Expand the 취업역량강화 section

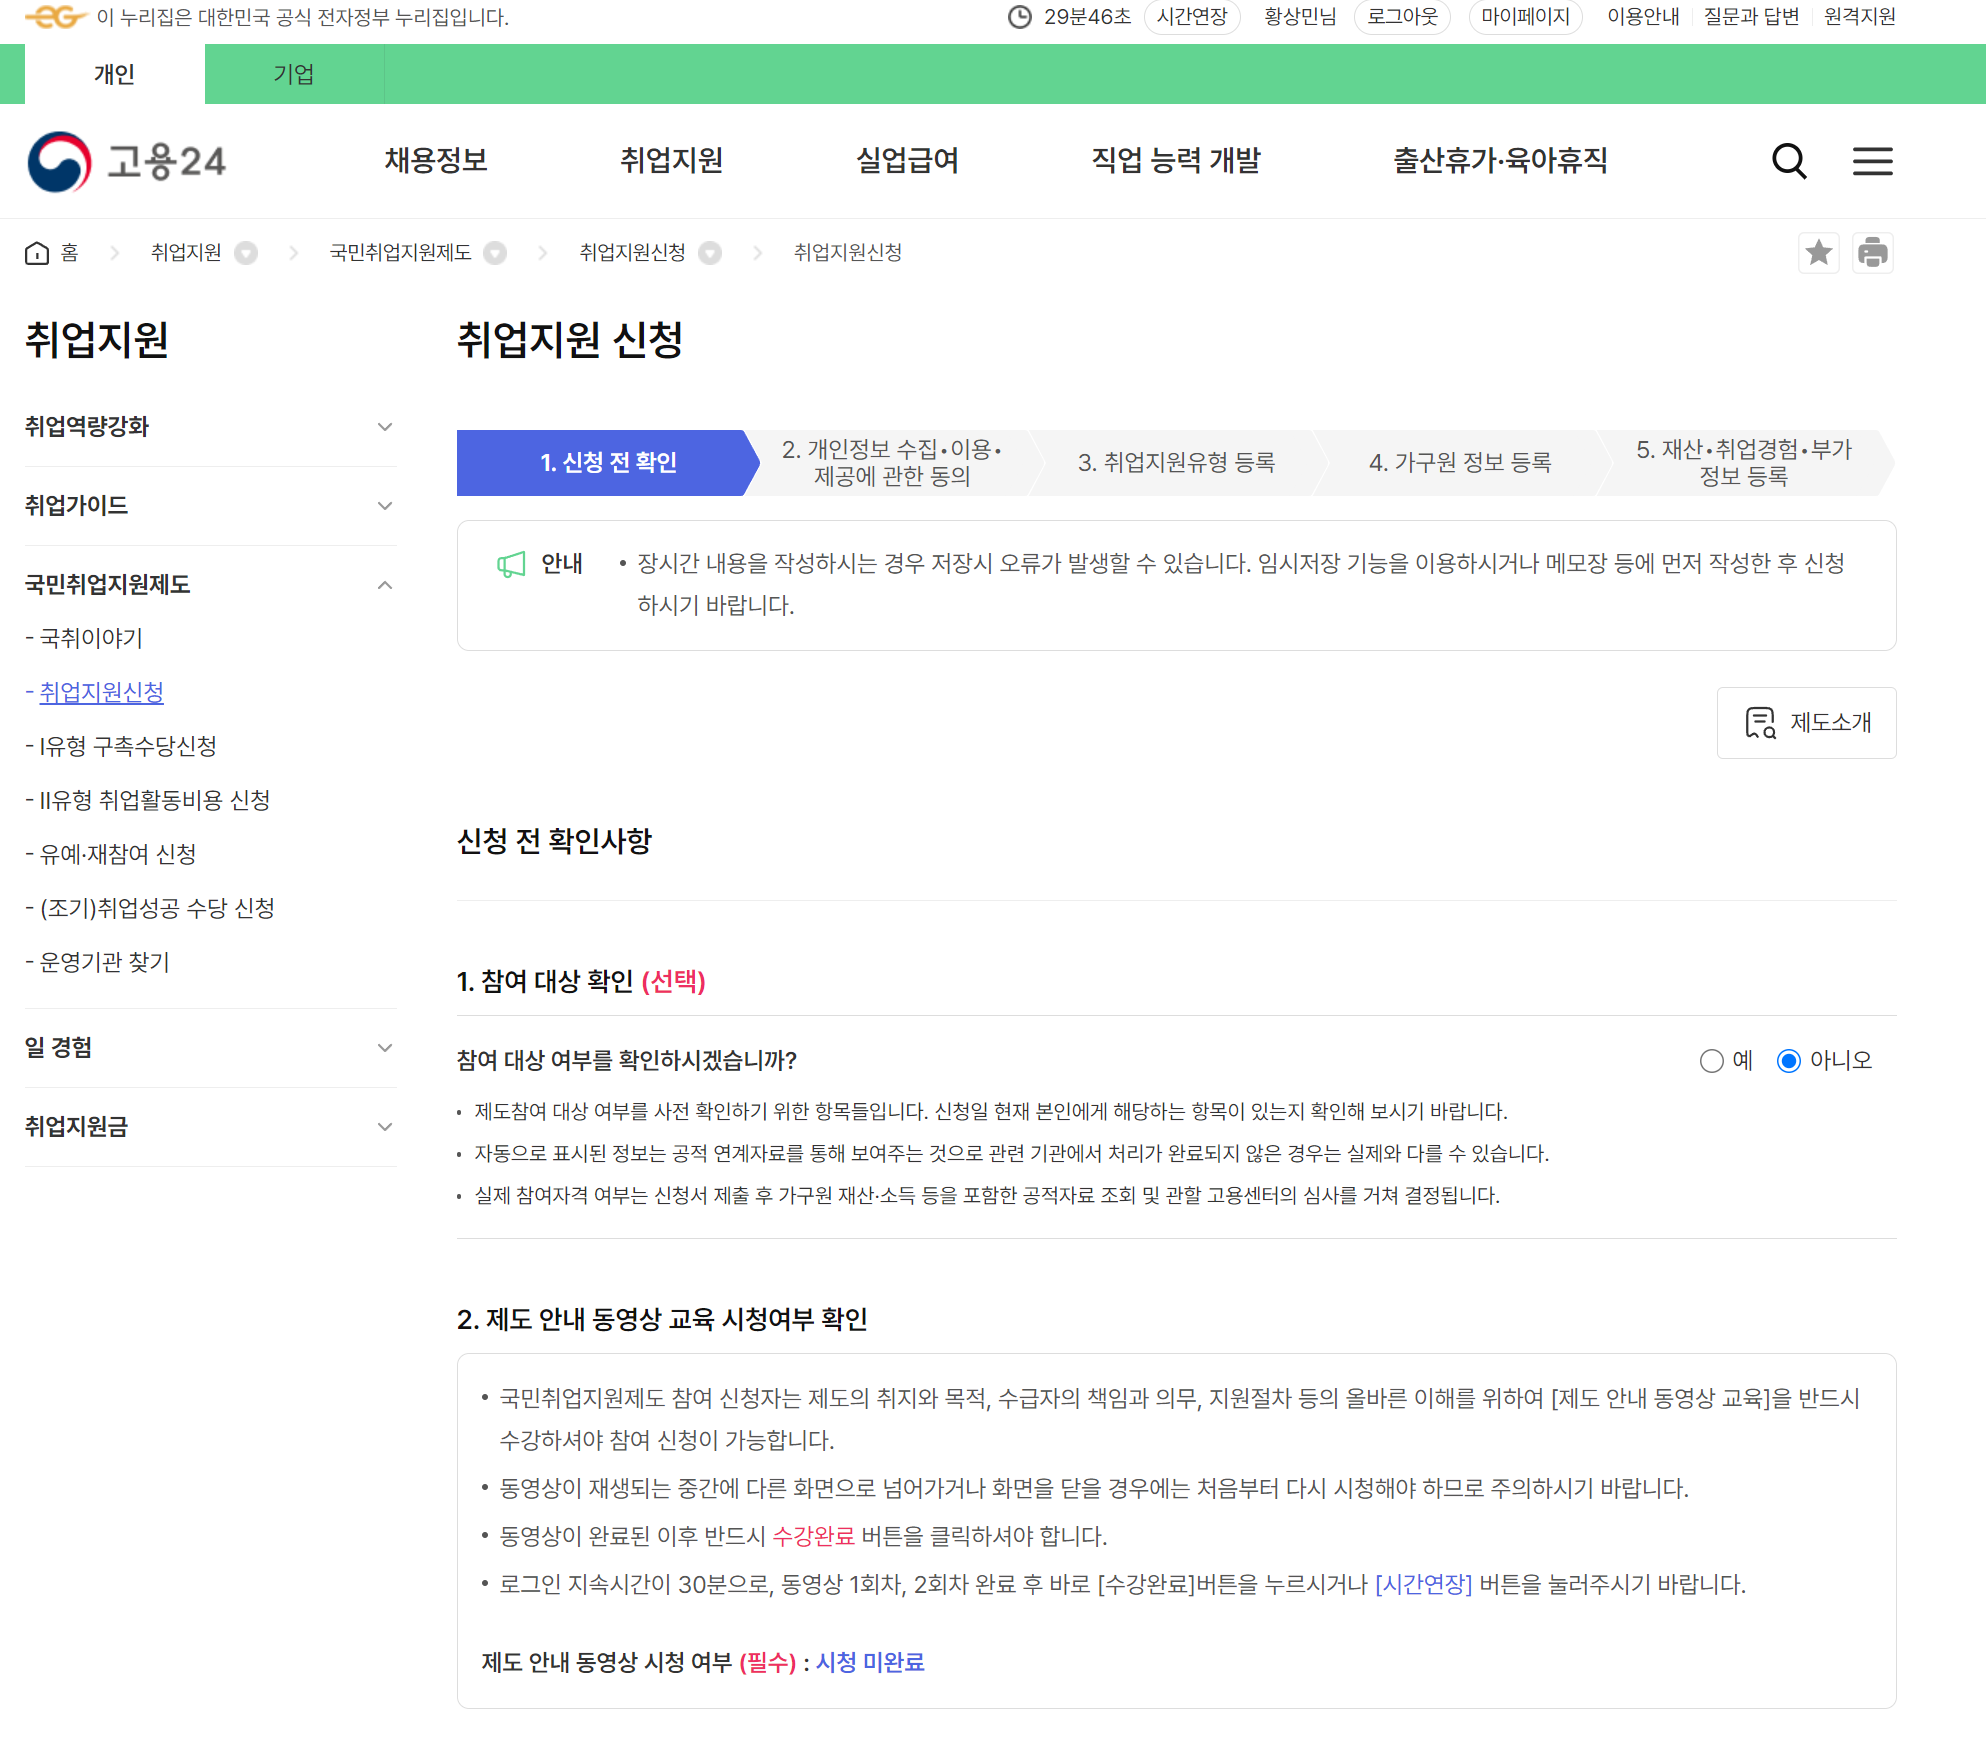[x=385, y=426]
